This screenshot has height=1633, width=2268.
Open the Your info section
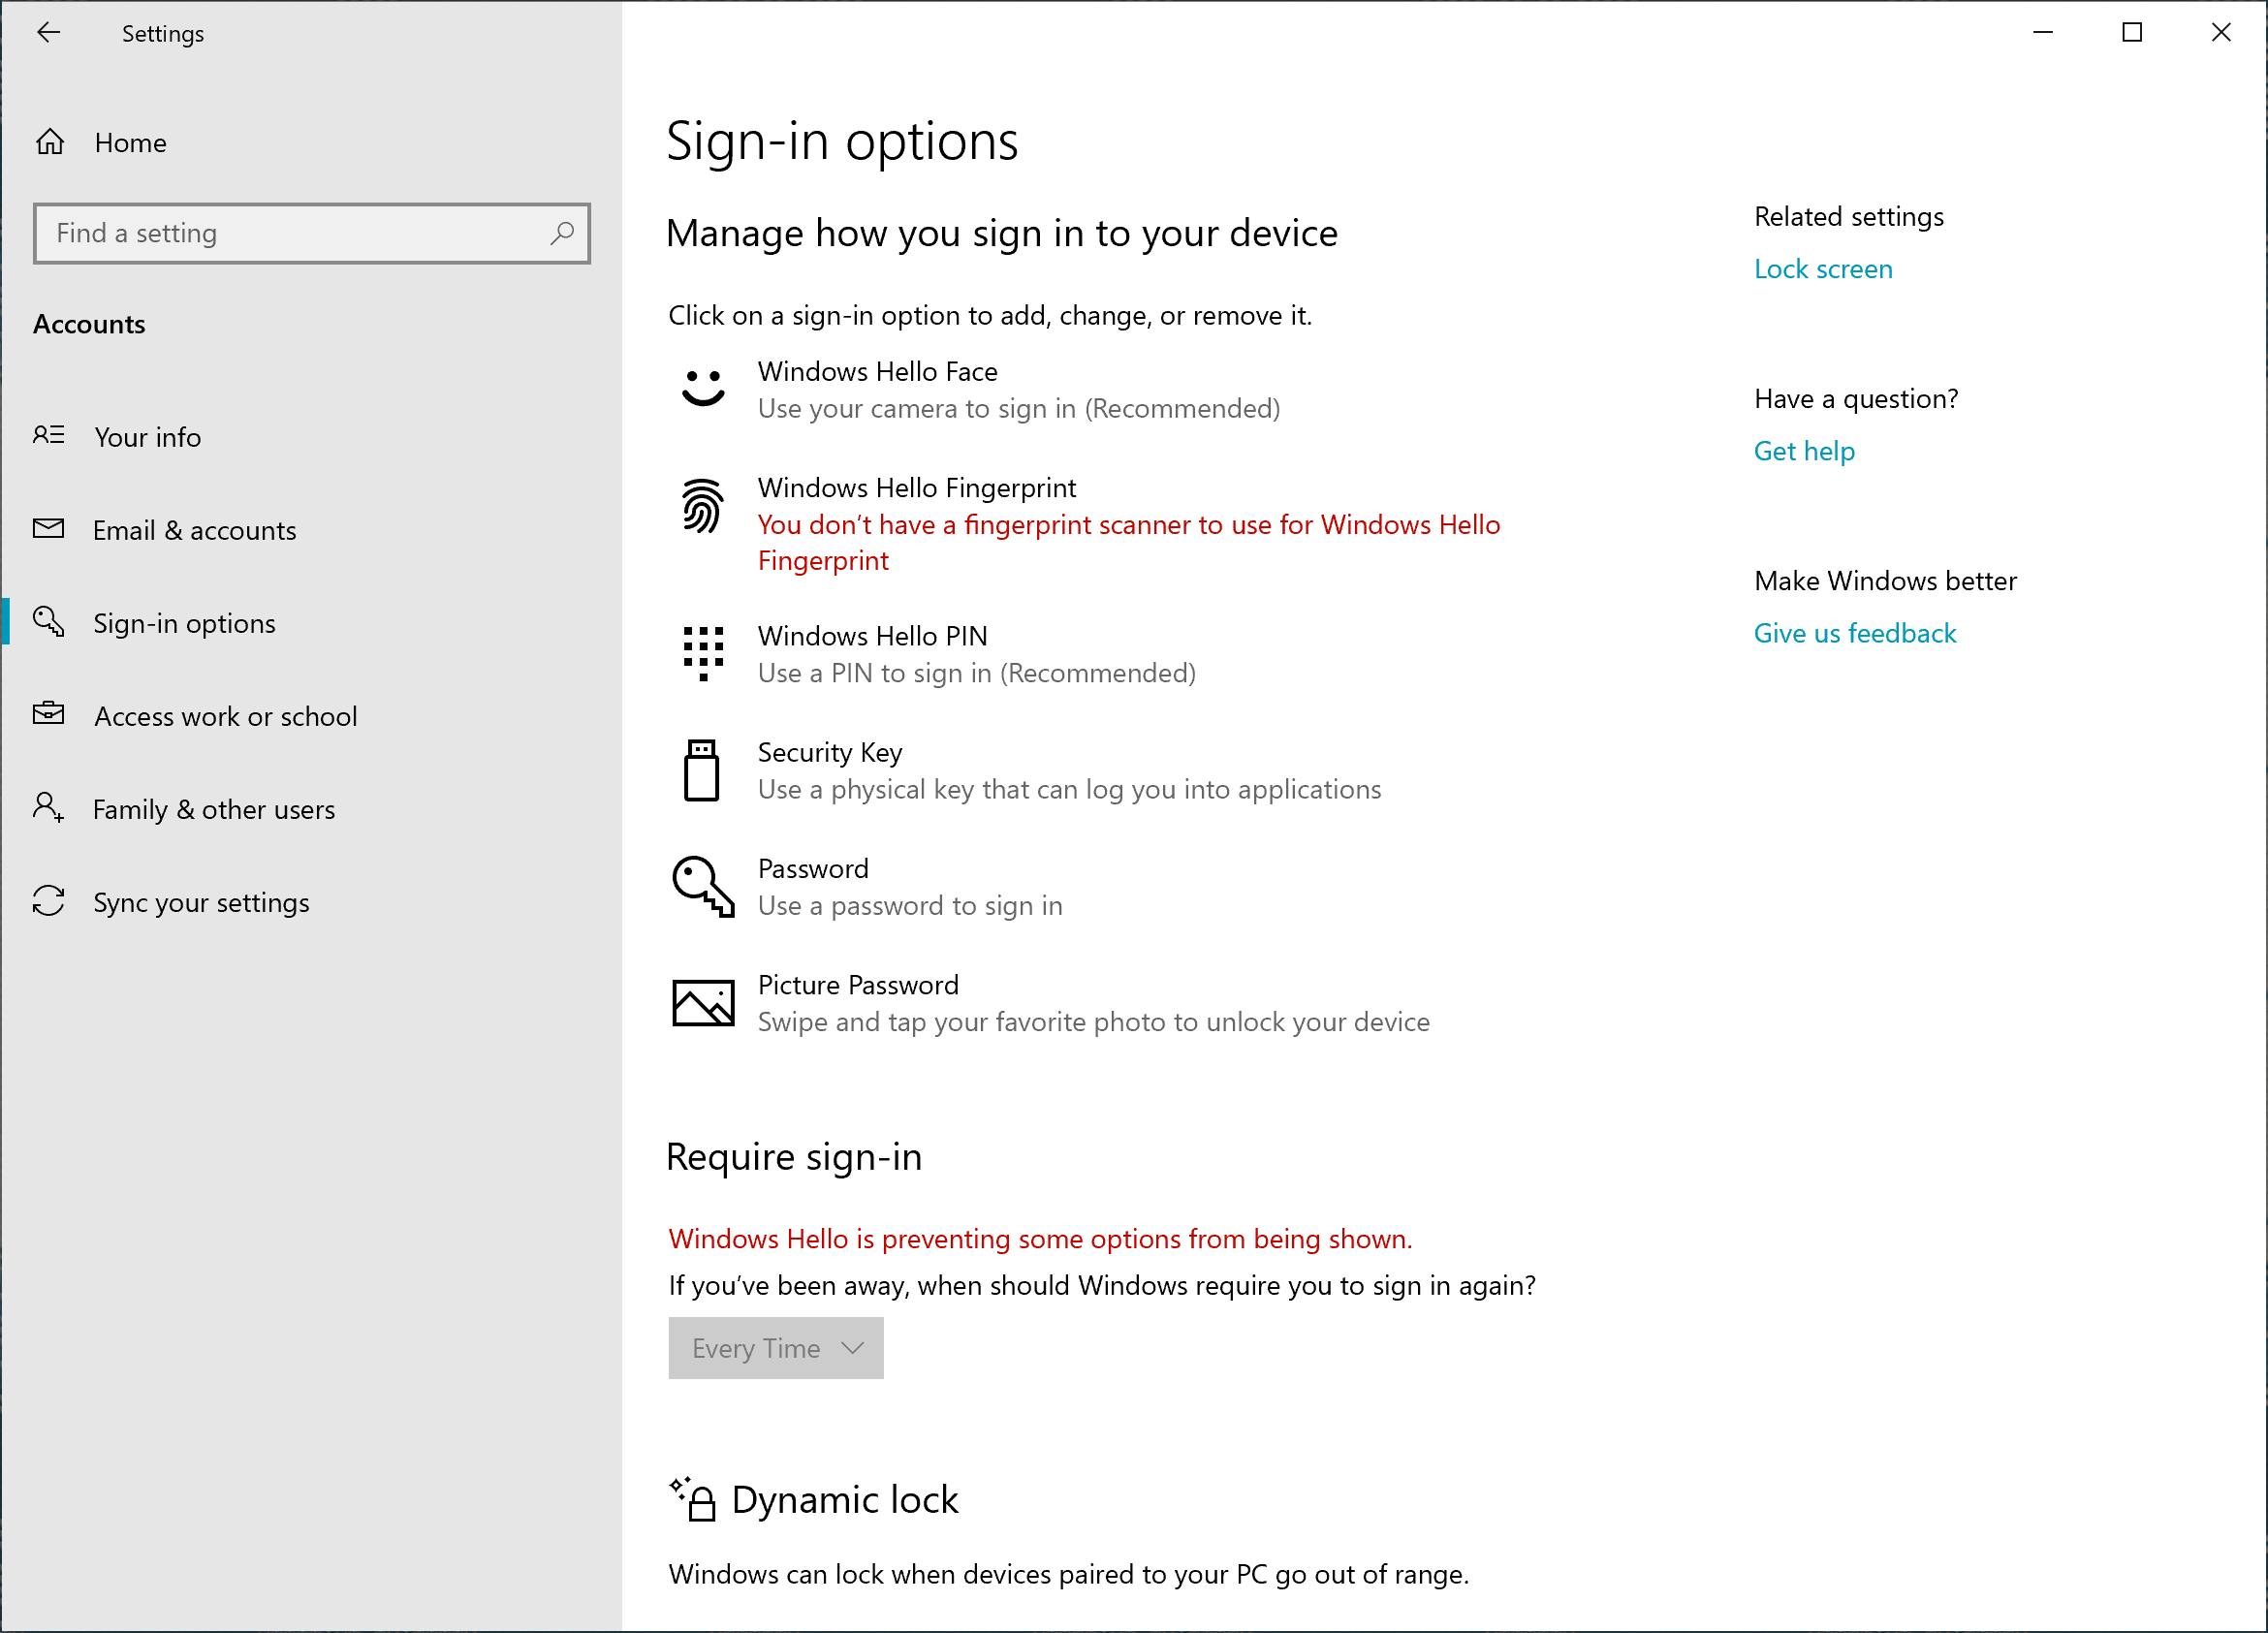147,437
